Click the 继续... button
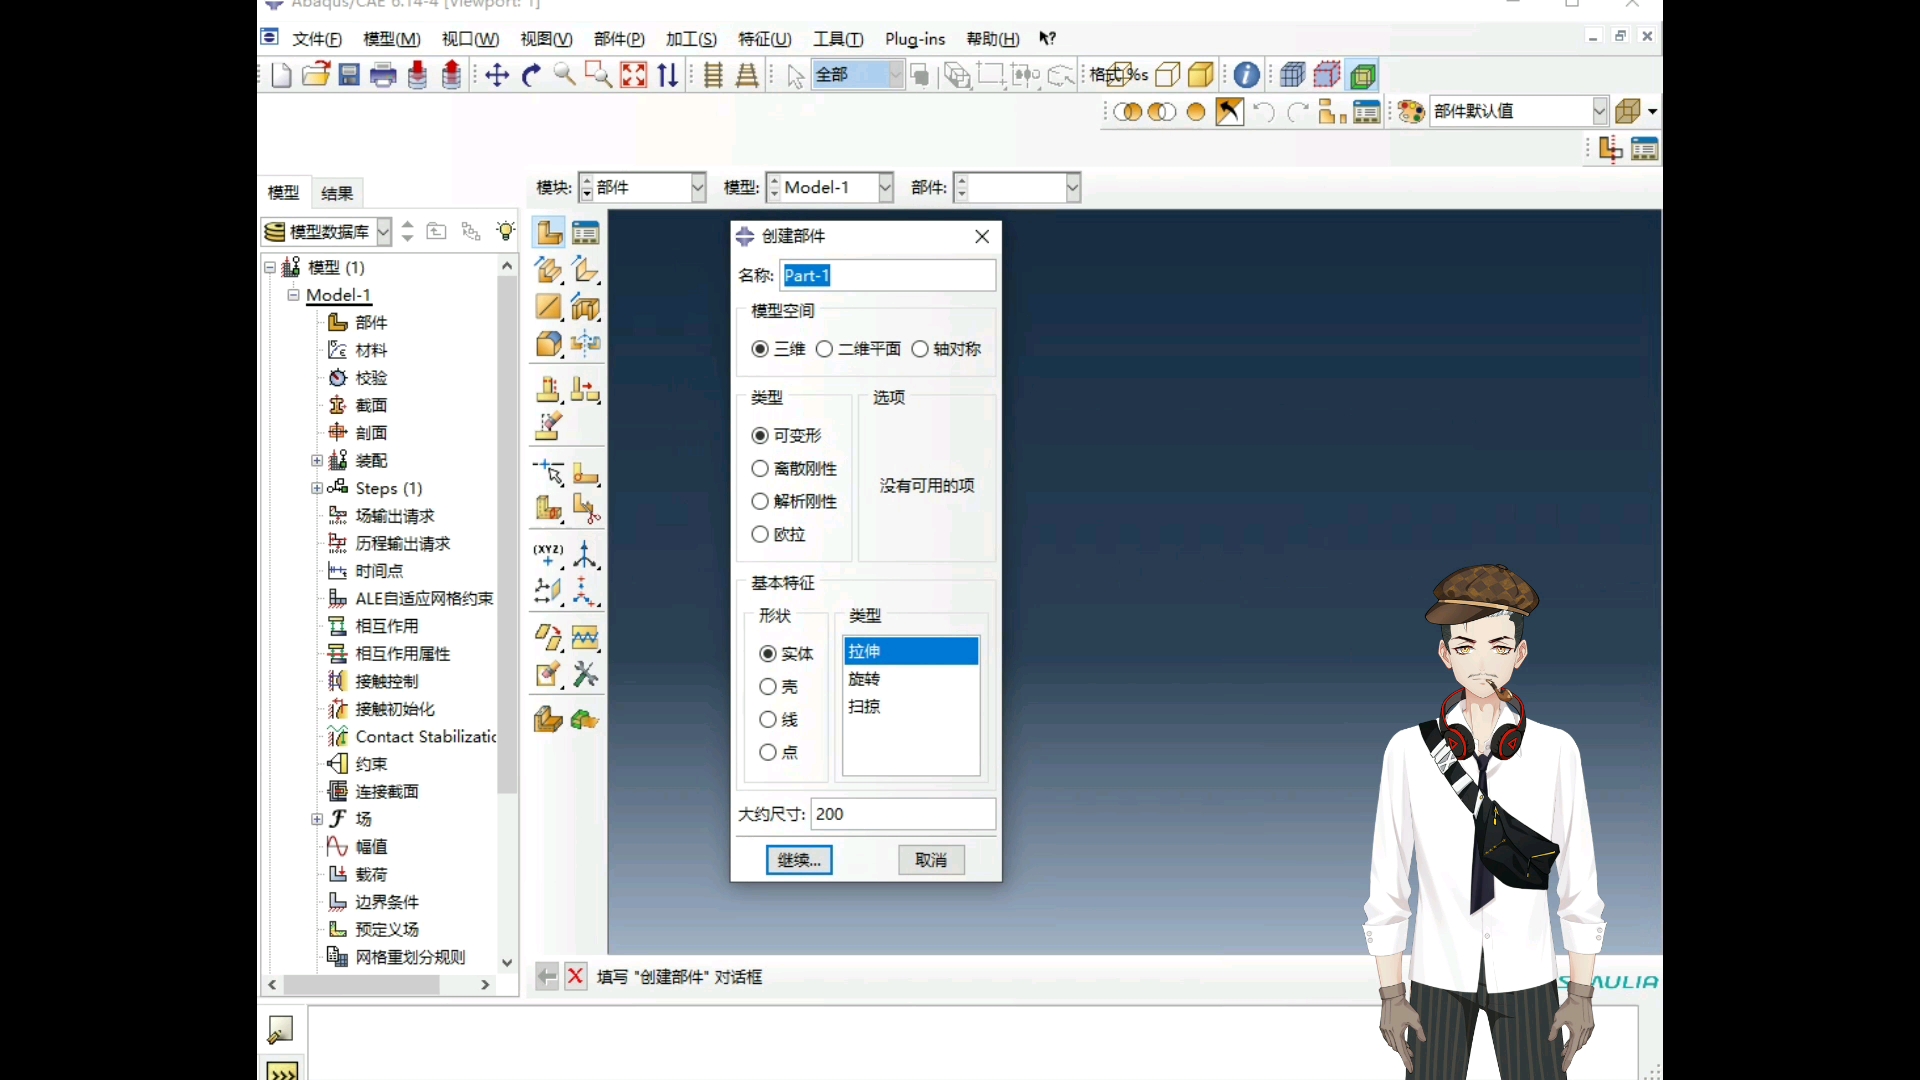The image size is (1920, 1080). coord(798,860)
